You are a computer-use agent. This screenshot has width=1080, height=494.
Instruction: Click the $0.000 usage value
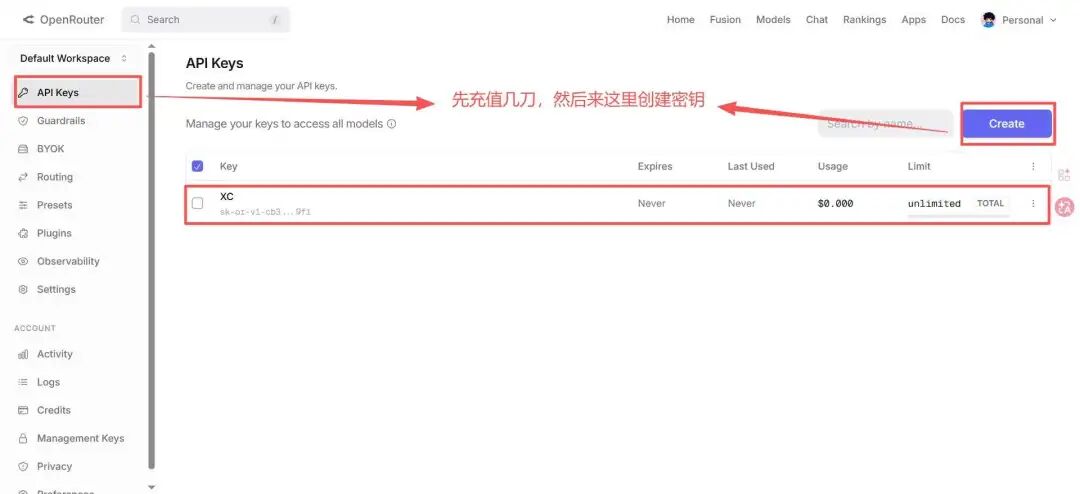[x=835, y=203]
